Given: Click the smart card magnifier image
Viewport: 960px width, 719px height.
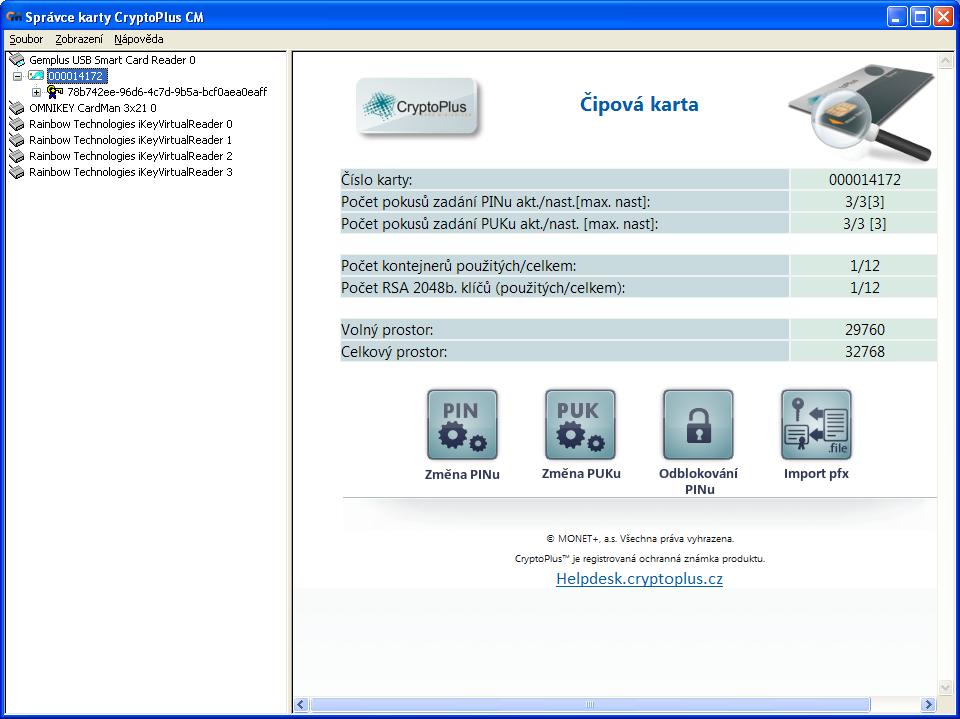Looking at the screenshot, I should pos(862,112).
